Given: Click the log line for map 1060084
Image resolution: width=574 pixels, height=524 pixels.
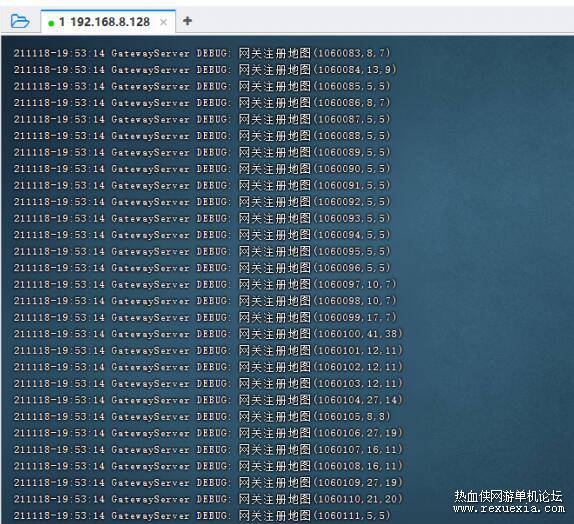Looking at the screenshot, I should click(205, 70).
